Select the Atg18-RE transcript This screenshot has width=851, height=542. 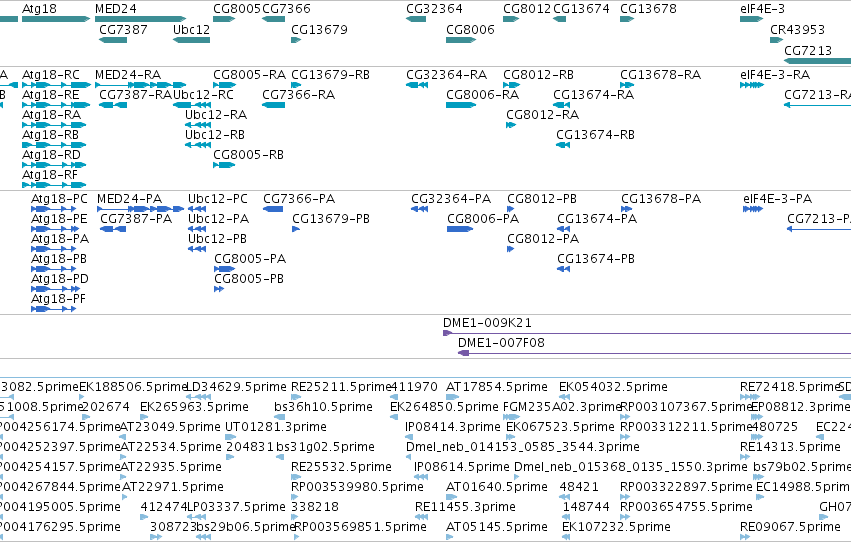(56, 105)
